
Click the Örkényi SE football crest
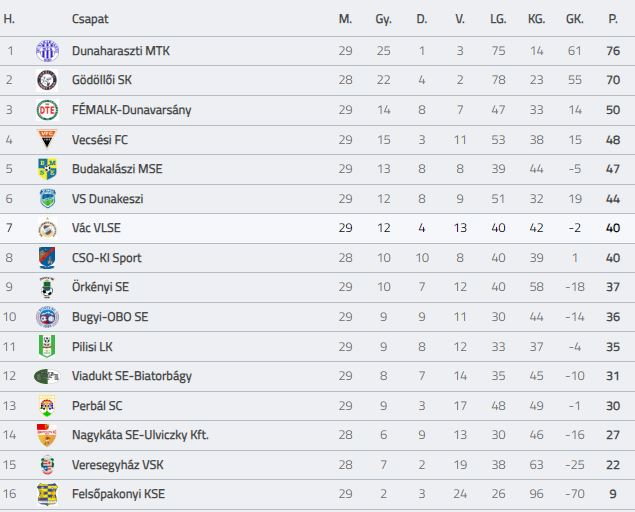[x=47, y=287]
